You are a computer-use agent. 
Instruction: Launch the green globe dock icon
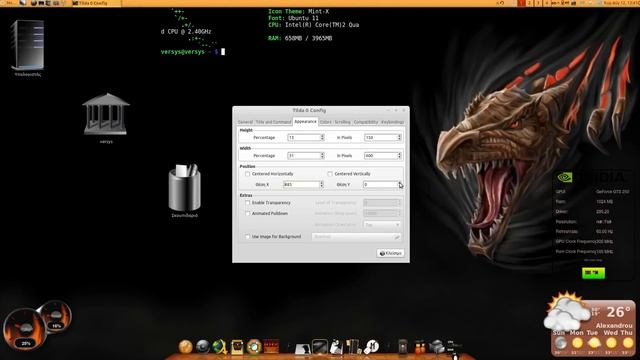pos(220,347)
